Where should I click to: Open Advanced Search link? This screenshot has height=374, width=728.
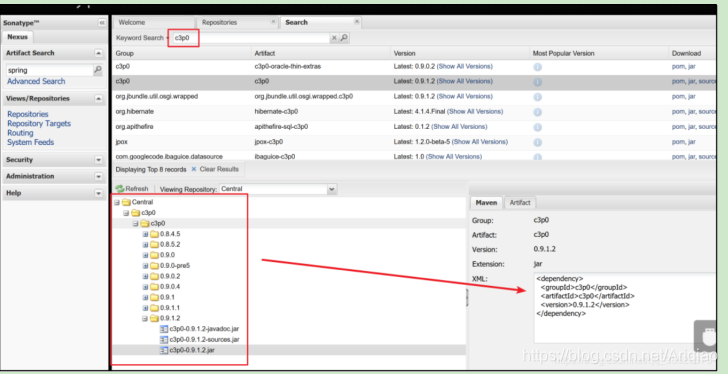[36, 82]
